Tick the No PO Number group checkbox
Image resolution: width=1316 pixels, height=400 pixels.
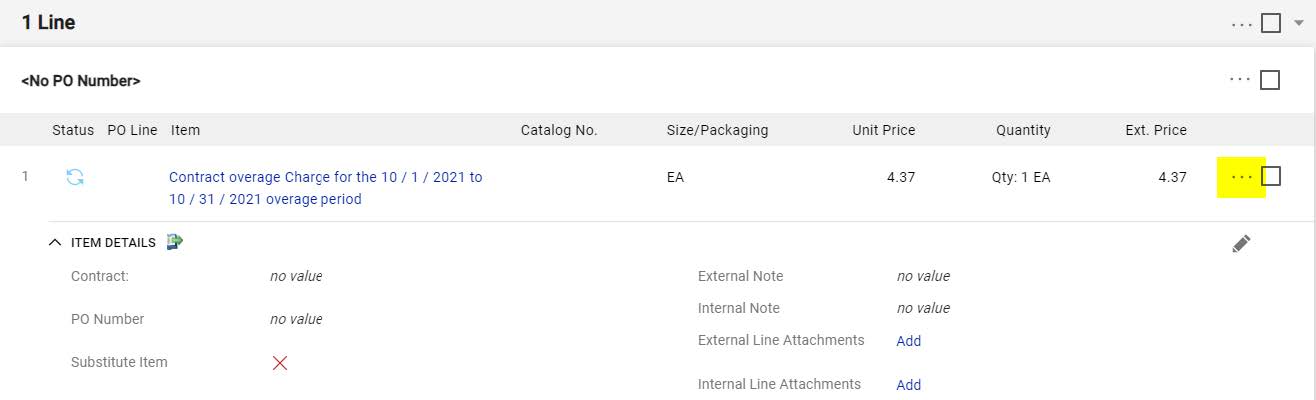point(1270,80)
